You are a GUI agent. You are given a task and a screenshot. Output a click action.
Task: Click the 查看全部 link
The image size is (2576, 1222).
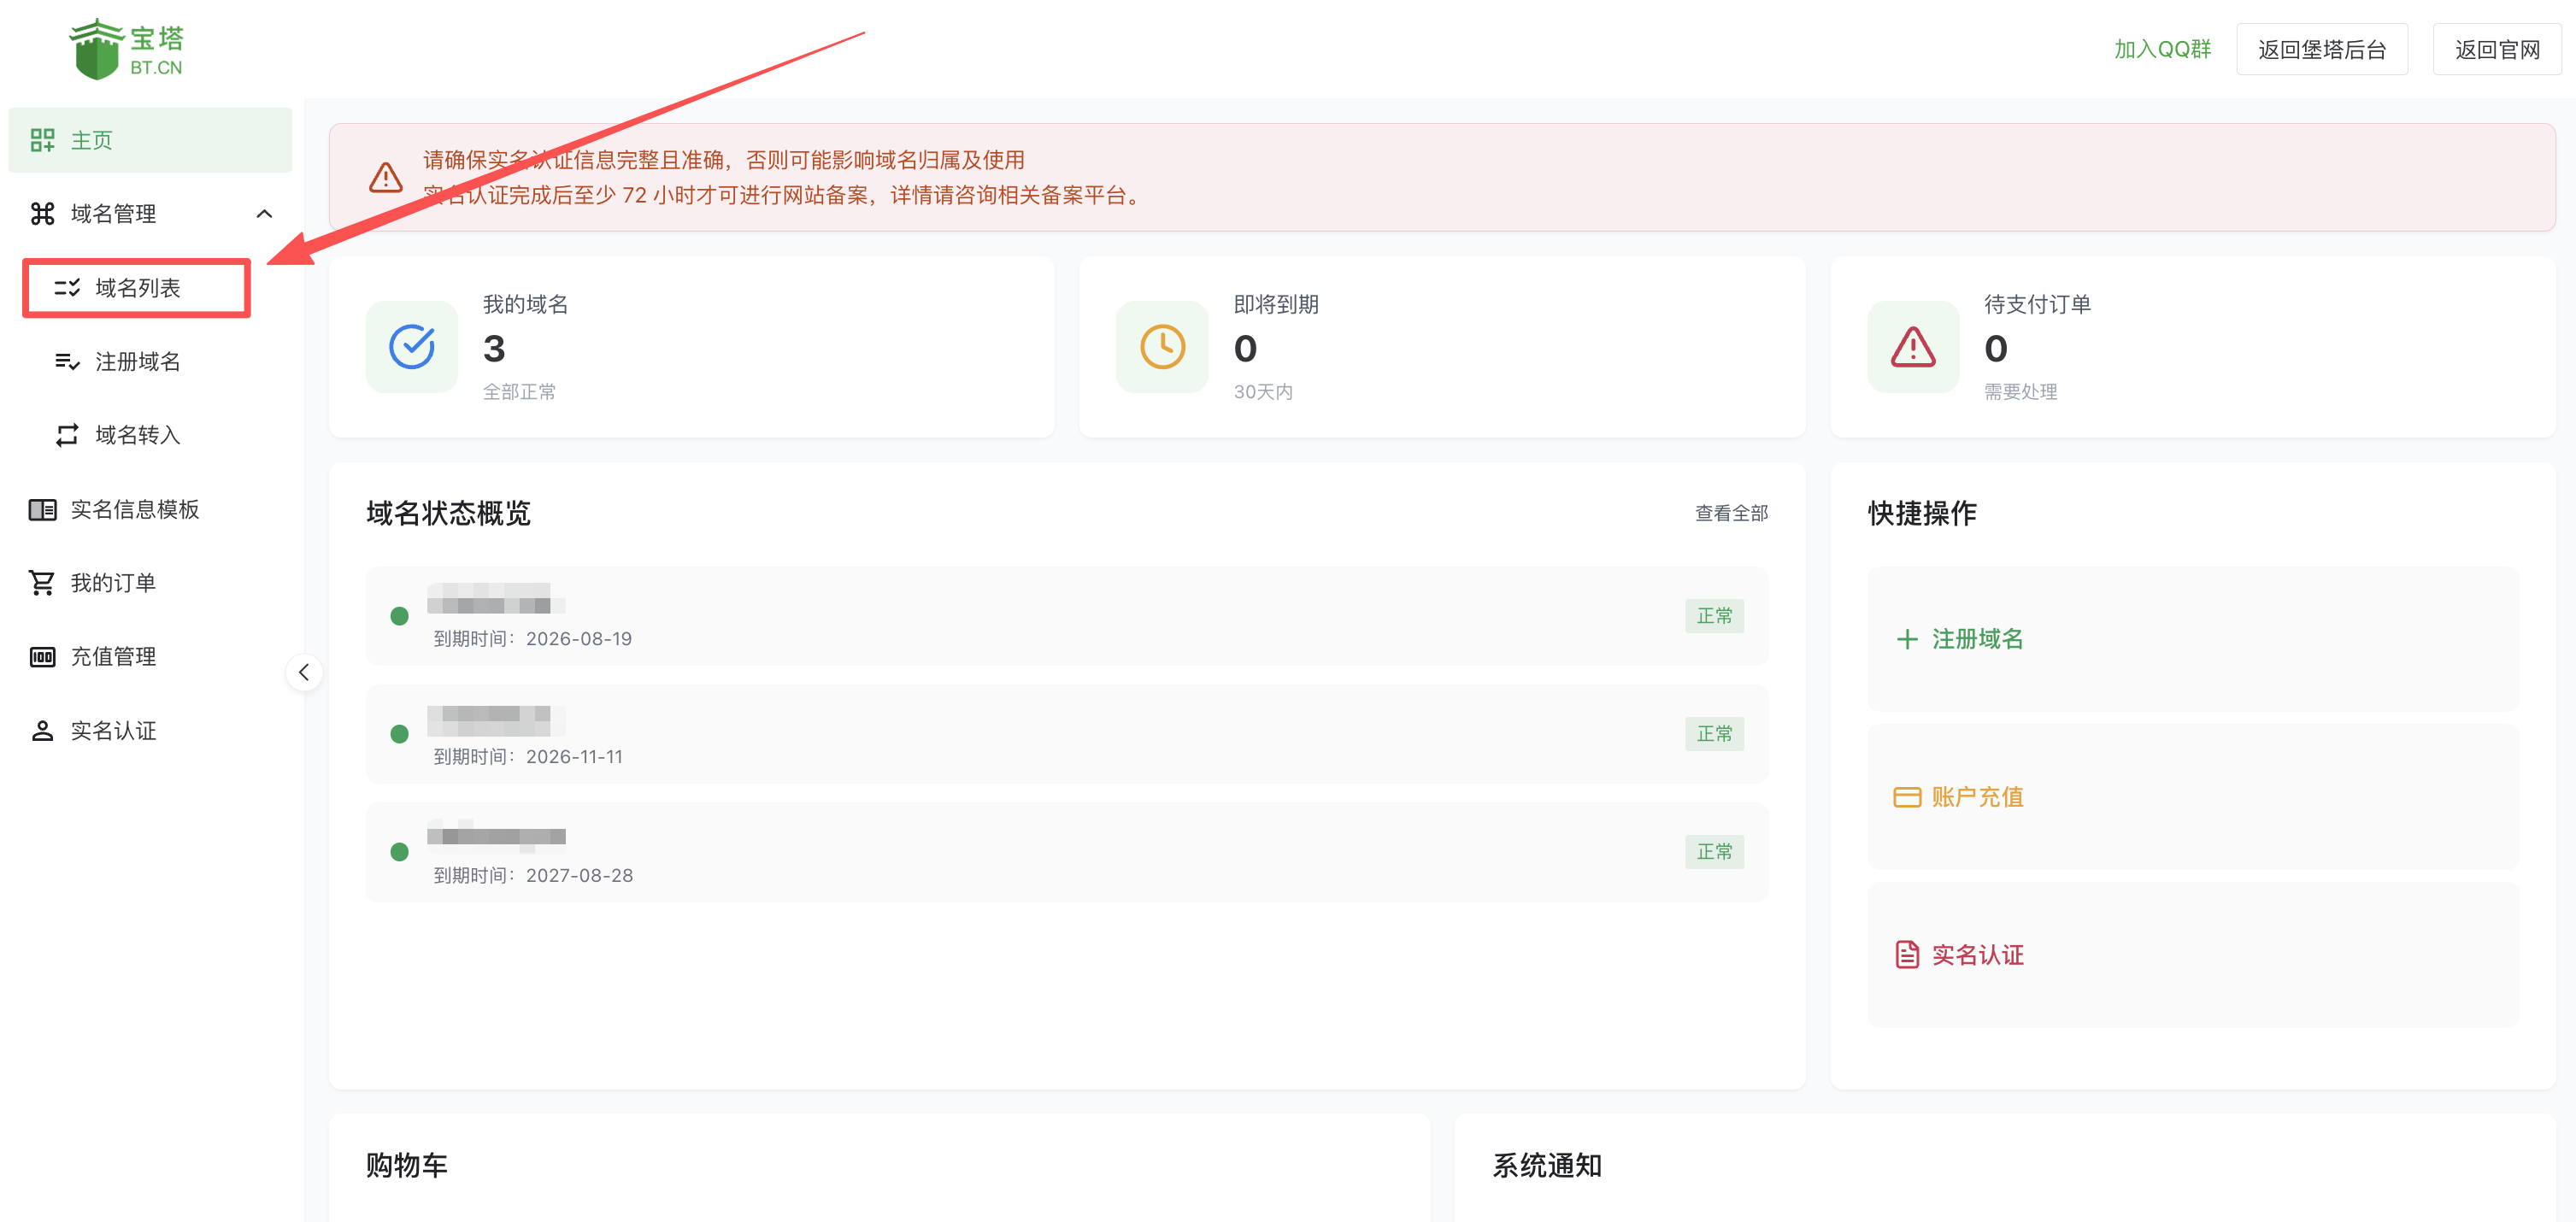coord(1731,512)
